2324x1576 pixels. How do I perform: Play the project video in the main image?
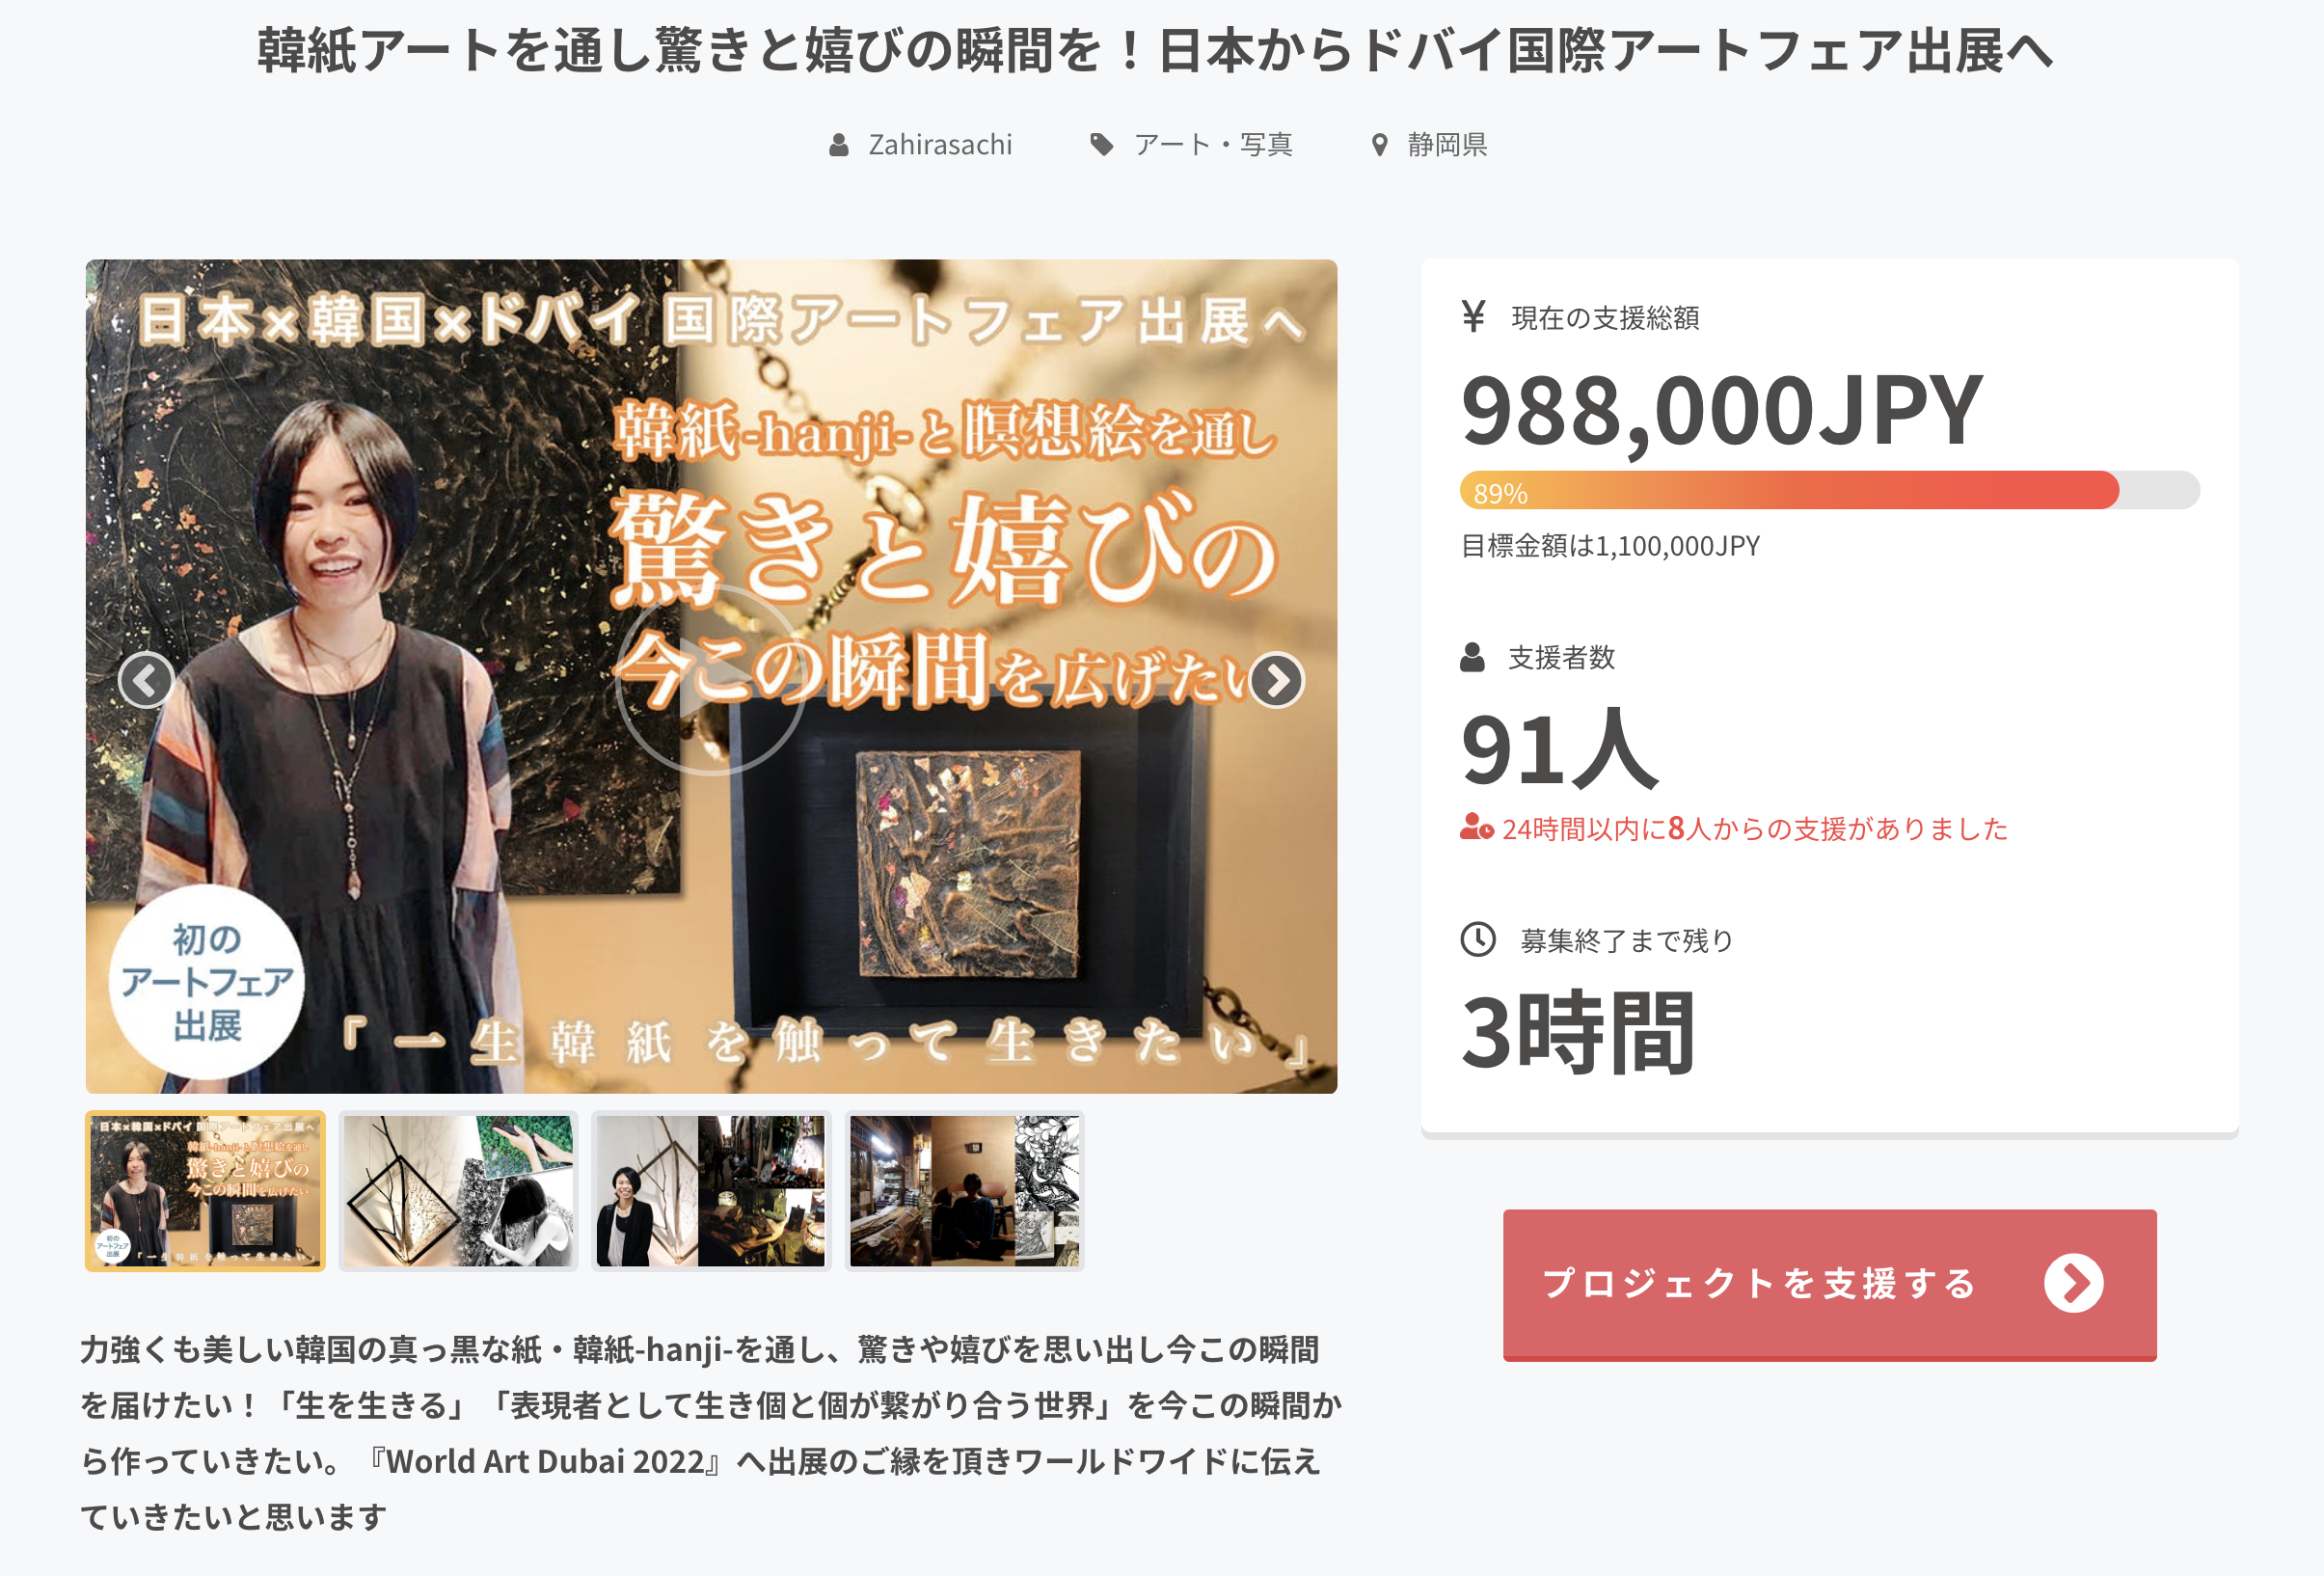pyautogui.click(x=711, y=680)
